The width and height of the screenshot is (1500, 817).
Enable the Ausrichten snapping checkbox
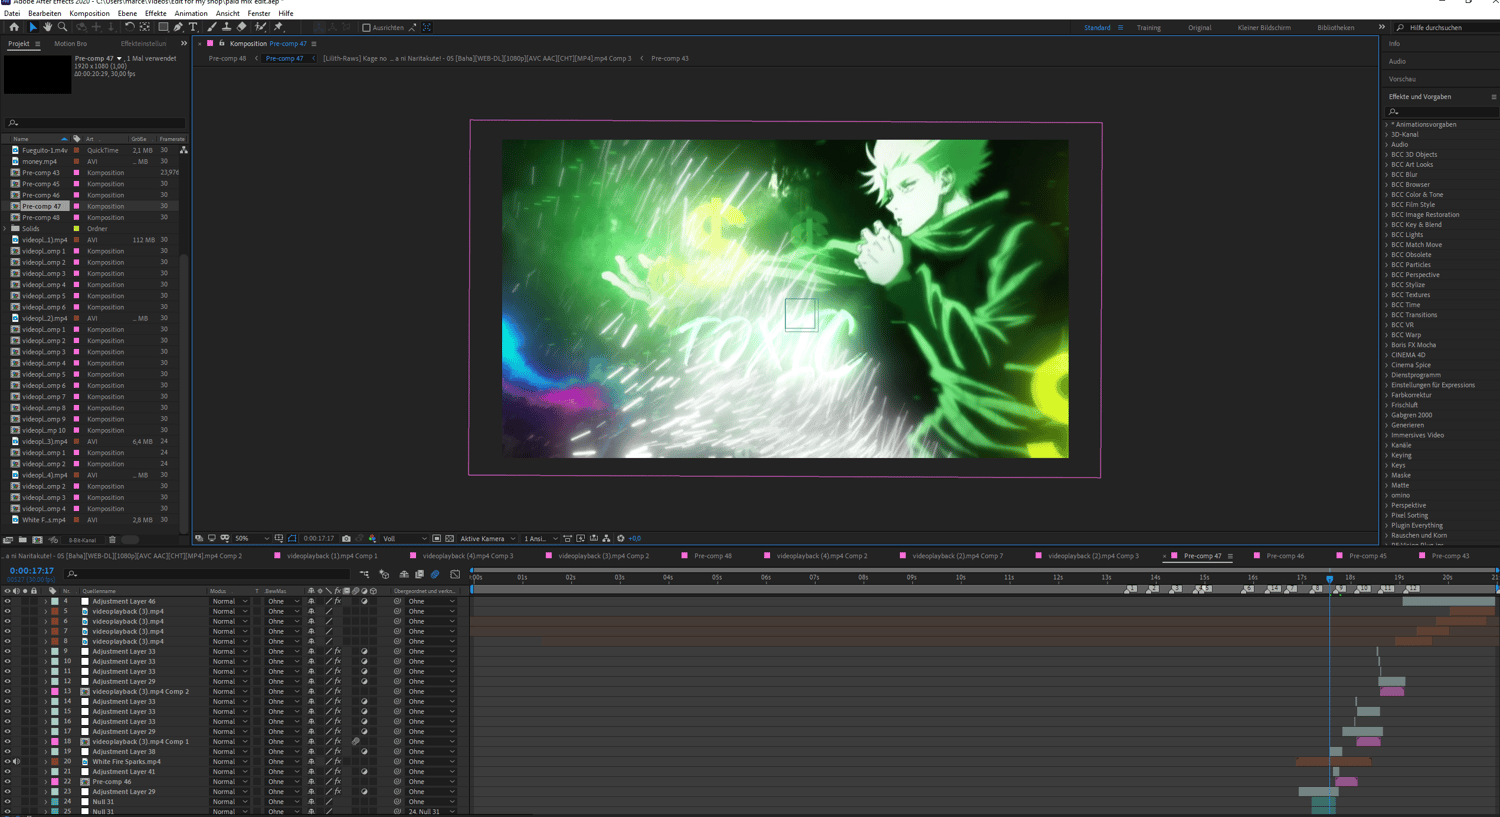[366, 27]
